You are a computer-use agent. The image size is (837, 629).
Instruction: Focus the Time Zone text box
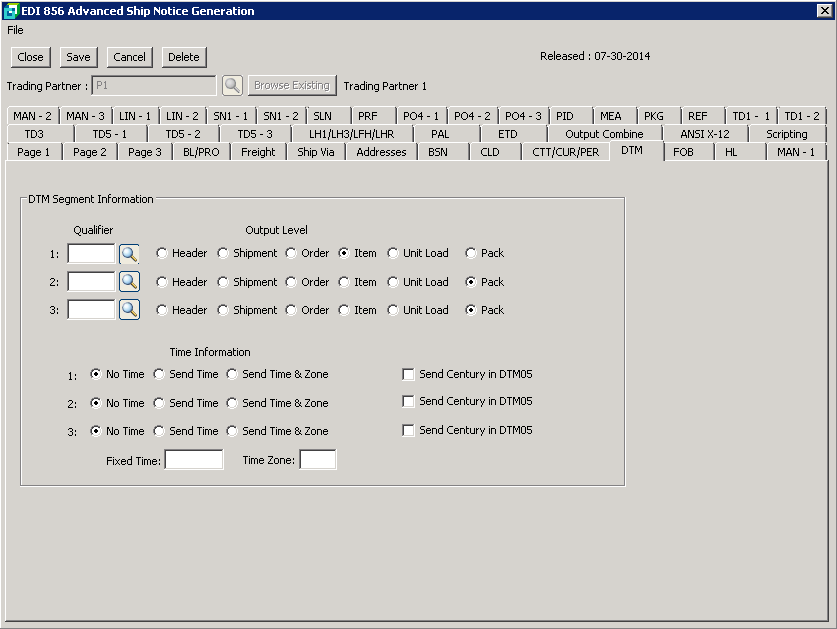point(318,460)
